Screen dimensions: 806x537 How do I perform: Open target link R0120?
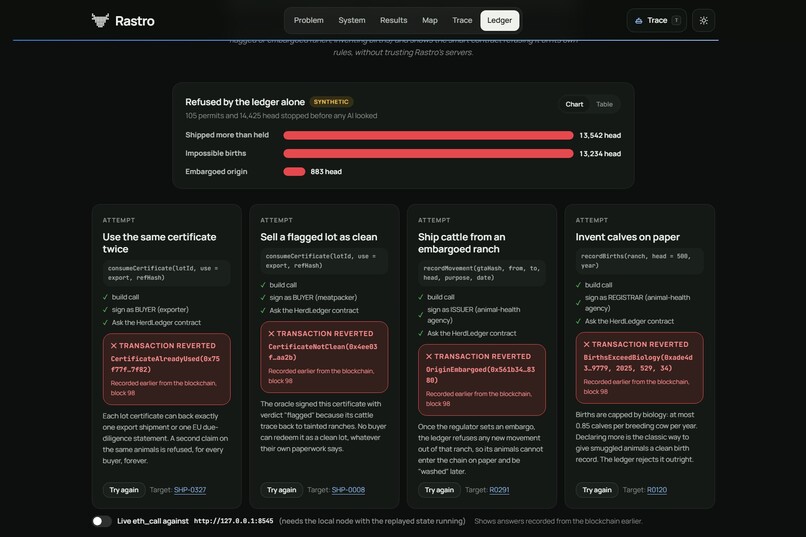(x=657, y=490)
